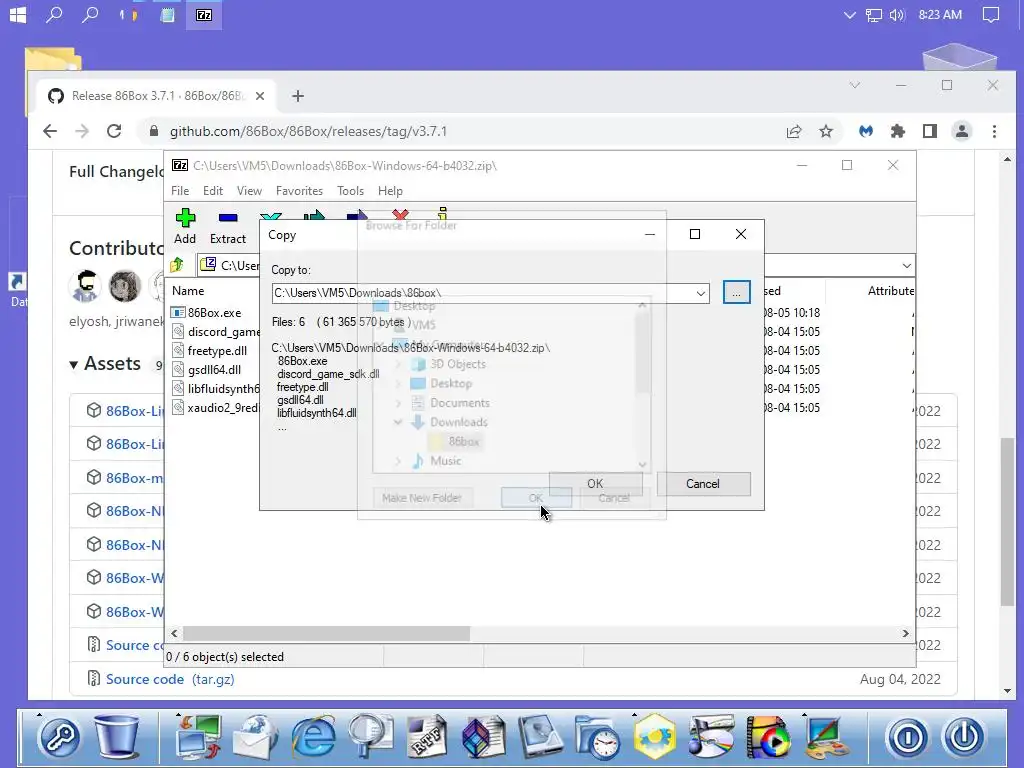Open the browser tab search chevron
The image size is (1024, 768).
click(x=855, y=86)
